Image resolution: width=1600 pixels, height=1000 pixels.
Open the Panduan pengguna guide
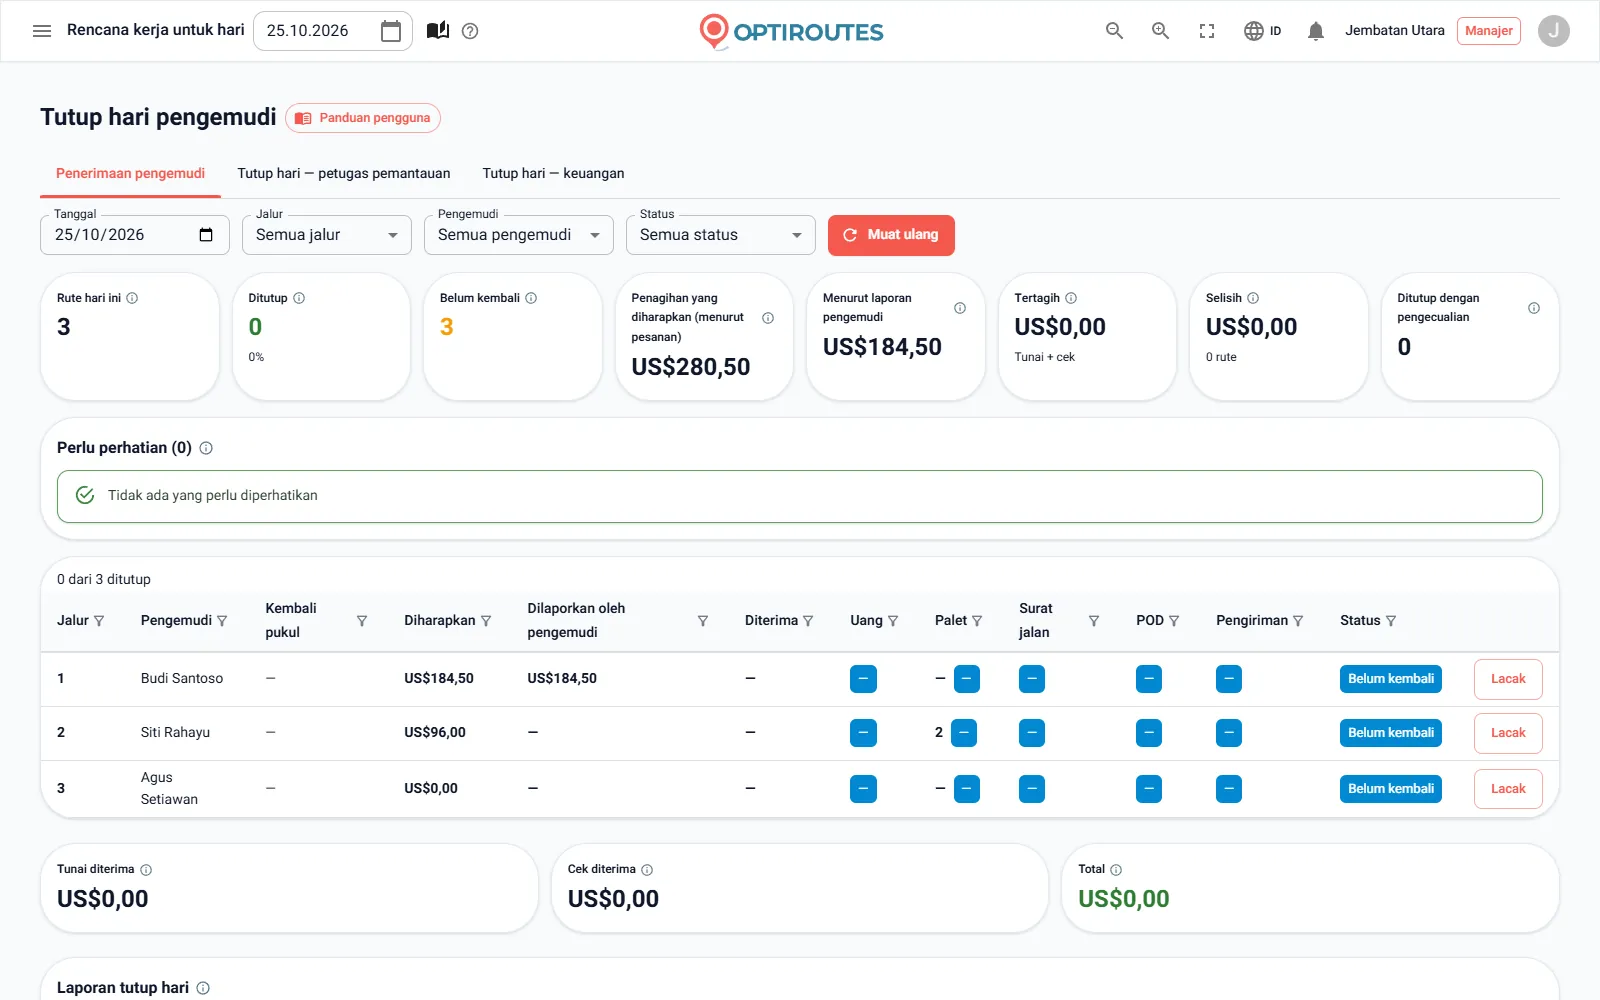coord(363,118)
